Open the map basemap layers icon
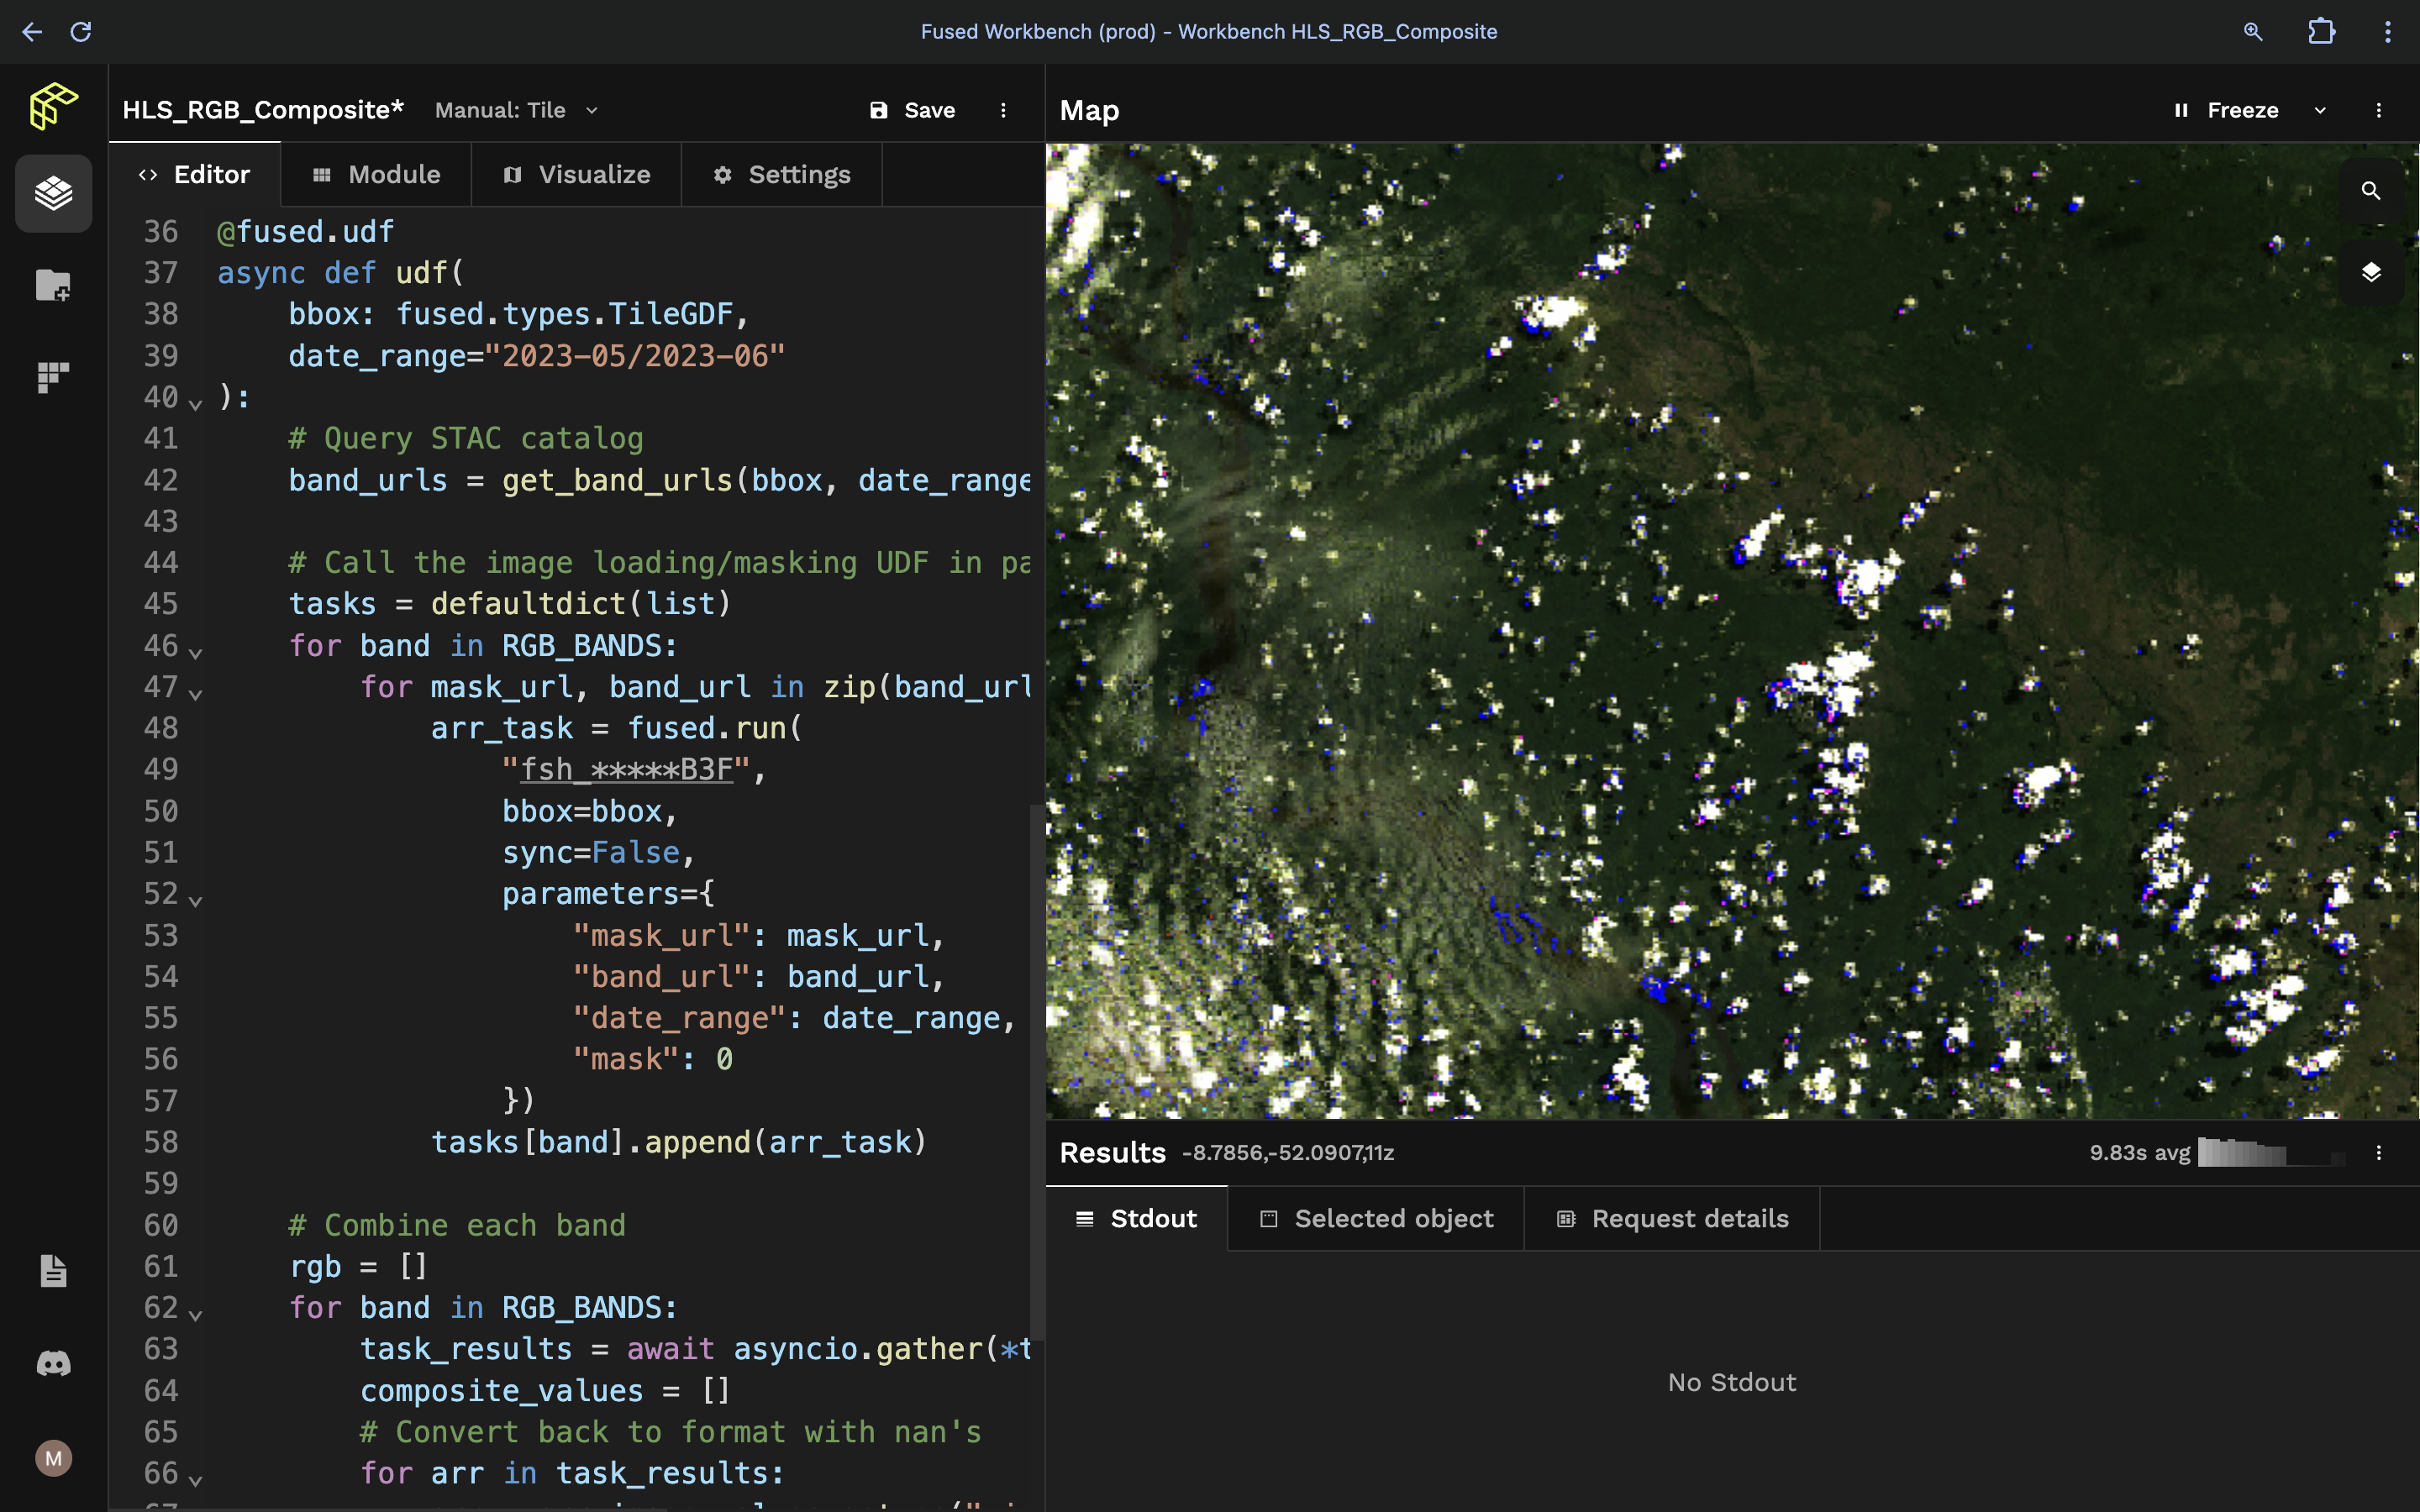The width and height of the screenshot is (2420, 1512). (x=2370, y=272)
